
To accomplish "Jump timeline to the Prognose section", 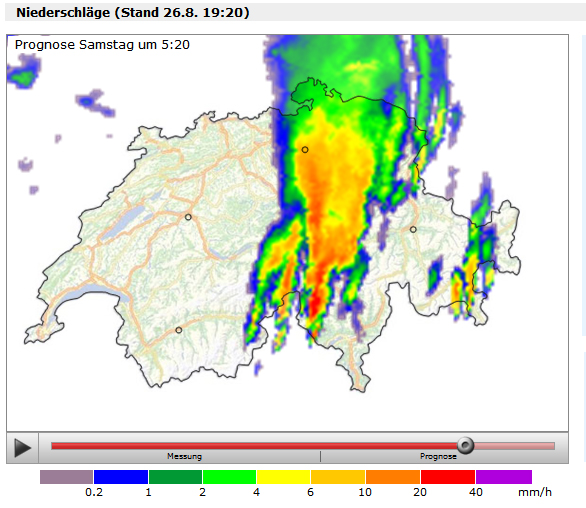I will (x=438, y=456).
